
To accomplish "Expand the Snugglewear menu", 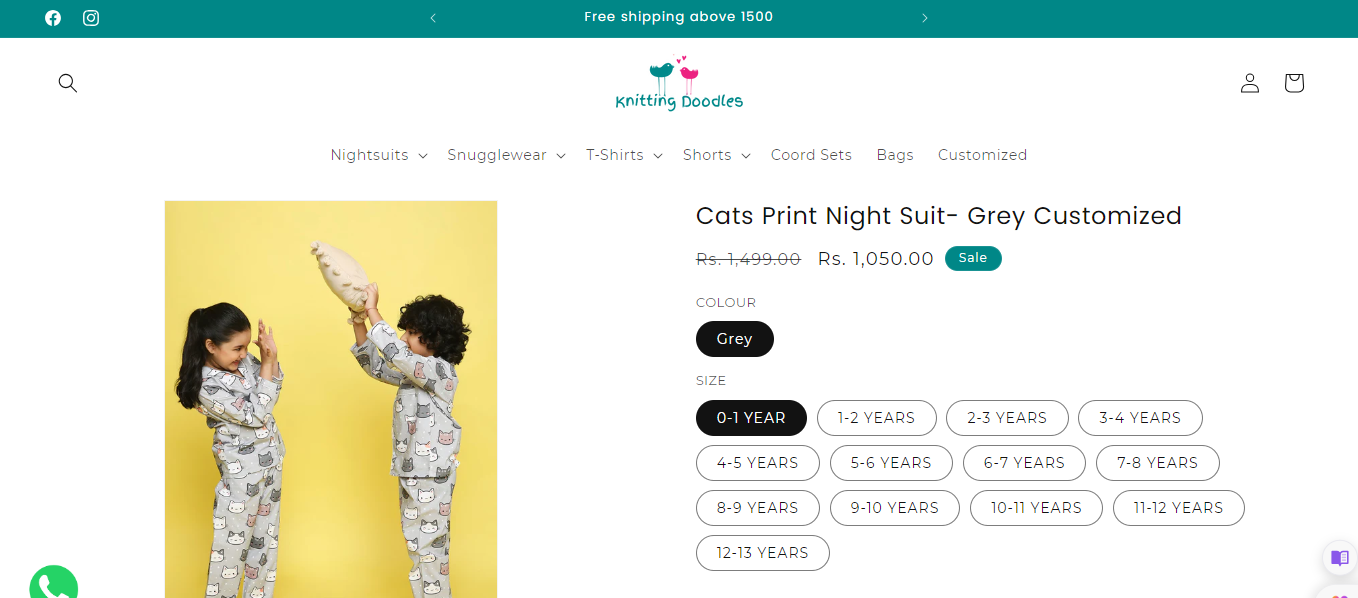I will (x=505, y=155).
